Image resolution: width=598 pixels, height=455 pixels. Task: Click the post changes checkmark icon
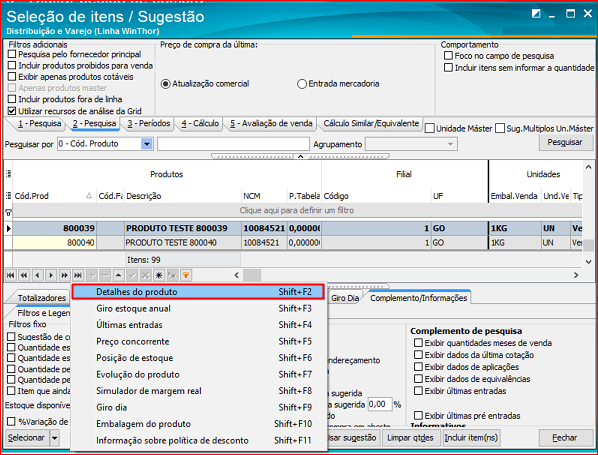(132, 275)
